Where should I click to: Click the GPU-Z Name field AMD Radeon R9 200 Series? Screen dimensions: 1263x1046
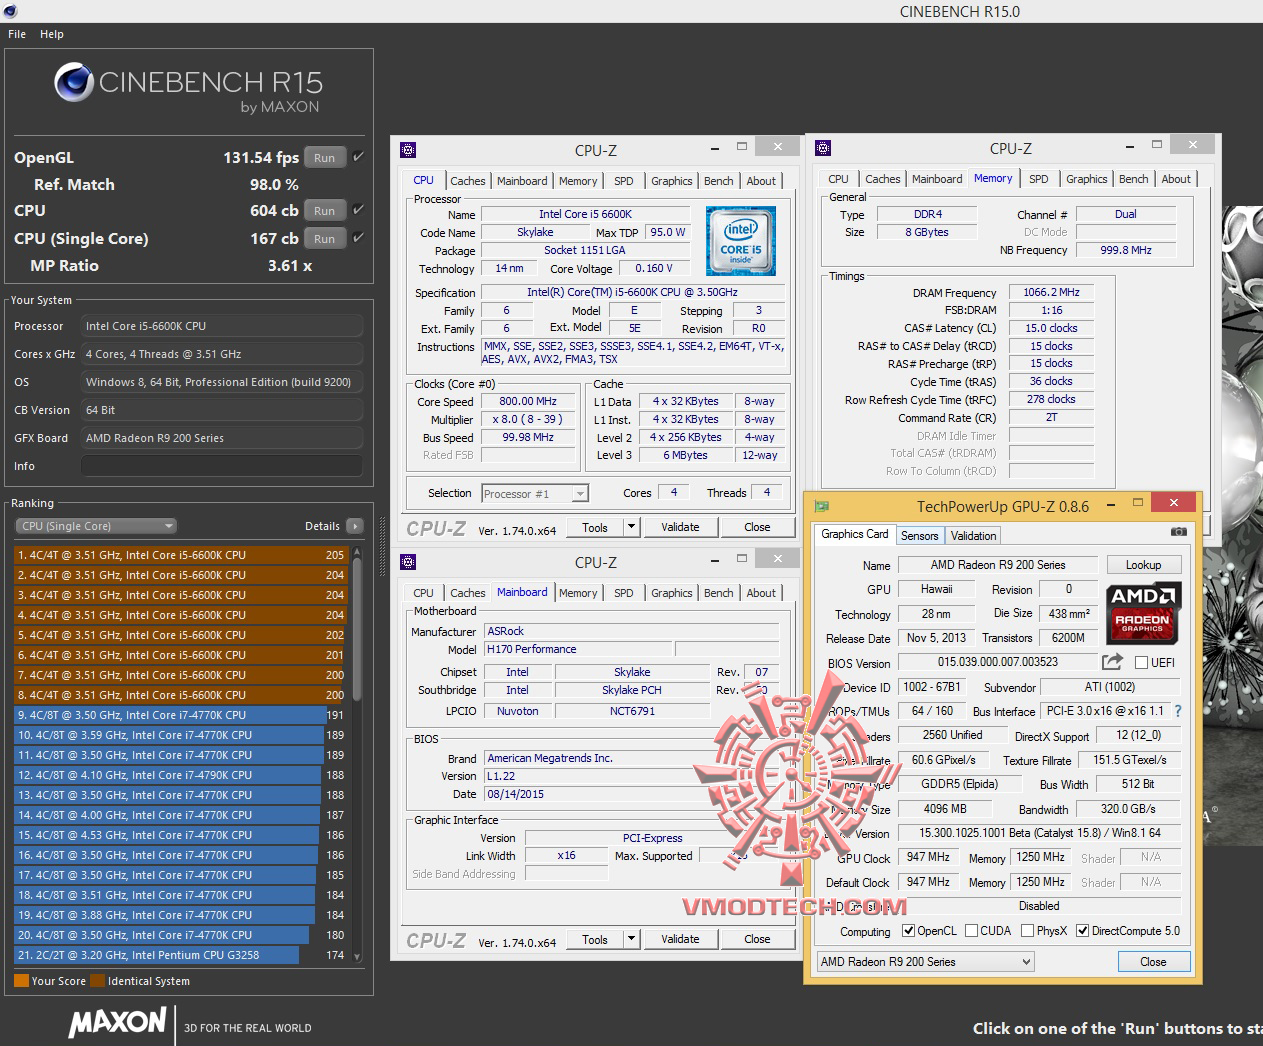point(998,565)
